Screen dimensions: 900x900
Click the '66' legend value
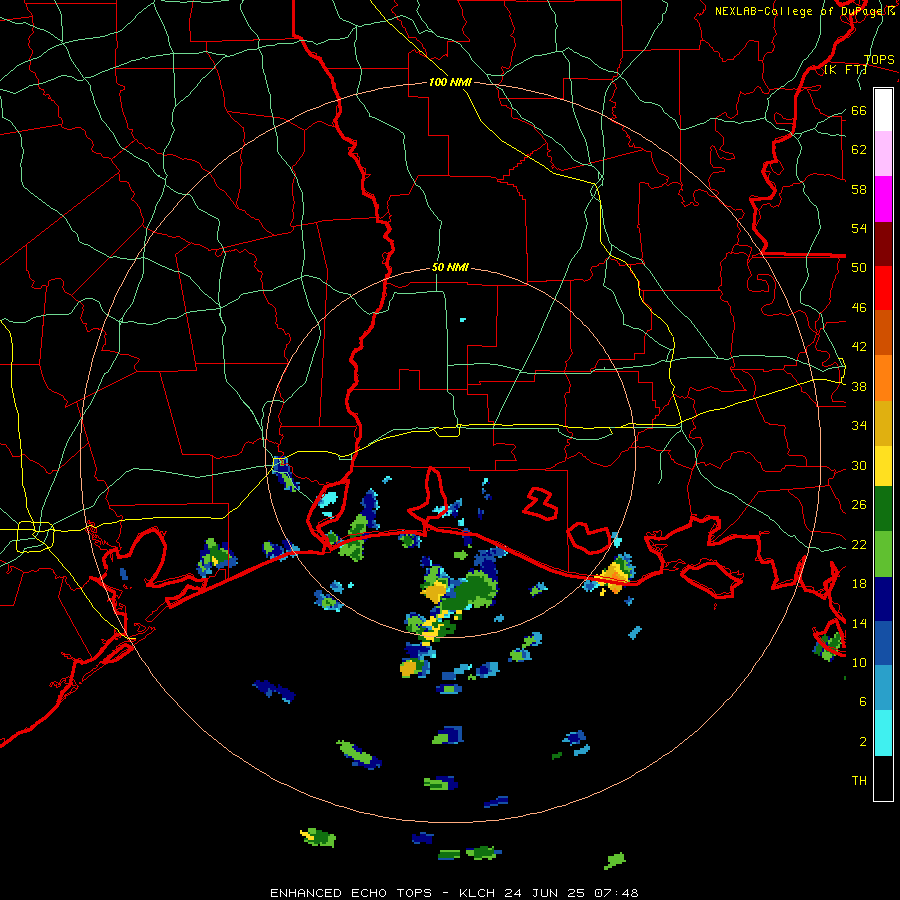pyautogui.click(x=859, y=111)
